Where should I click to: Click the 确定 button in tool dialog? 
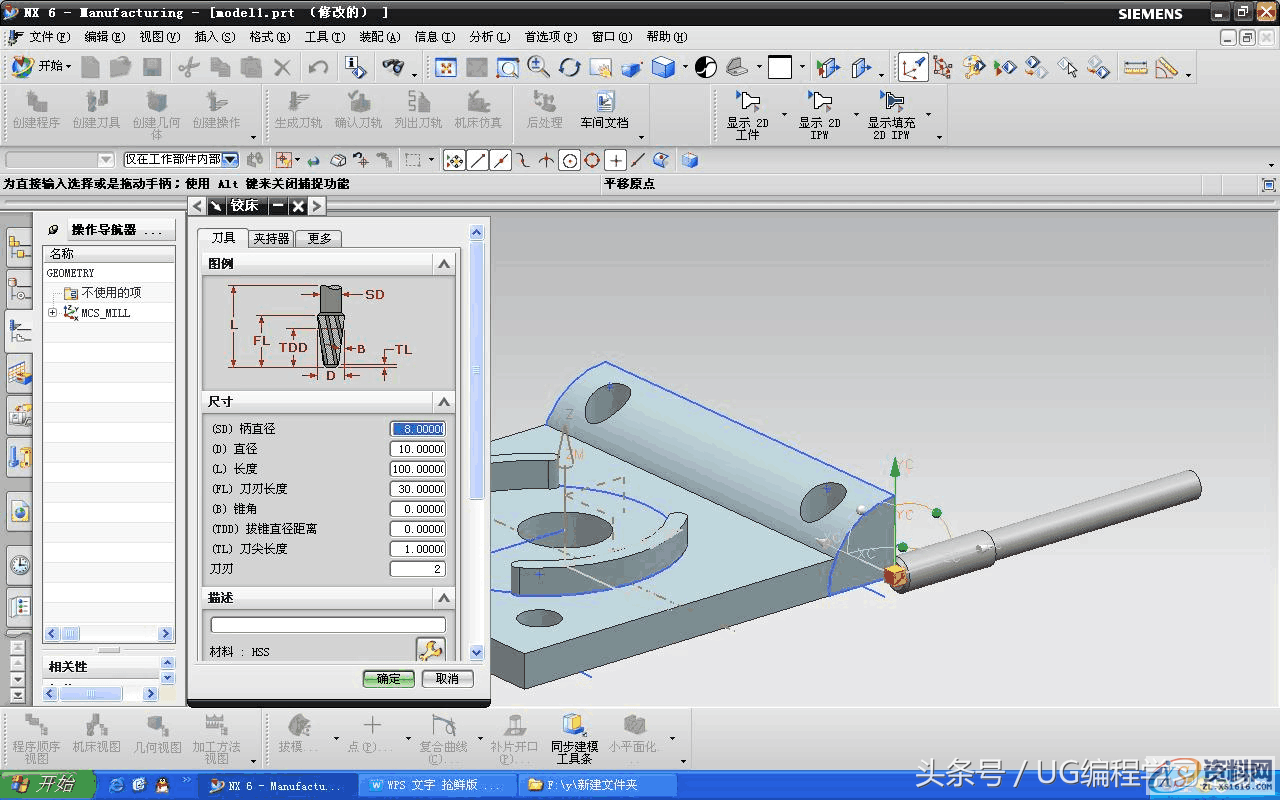coord(388,678)
